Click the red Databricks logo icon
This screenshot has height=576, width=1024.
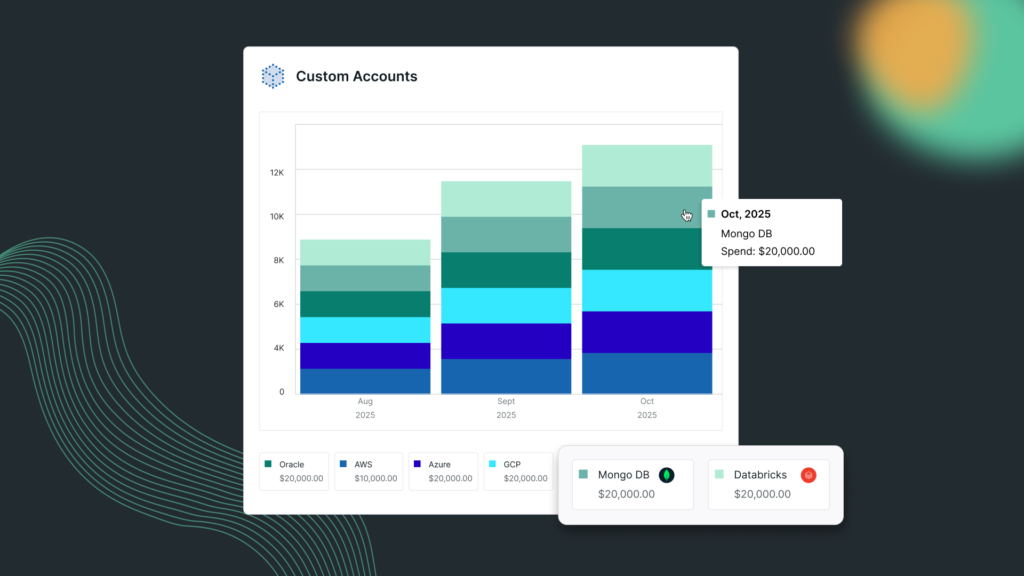click(808, 475)
